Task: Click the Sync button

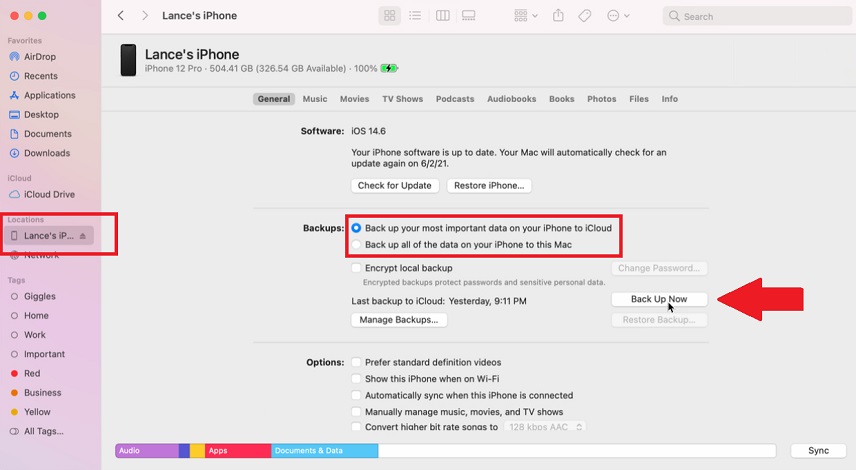Action: 818,450
